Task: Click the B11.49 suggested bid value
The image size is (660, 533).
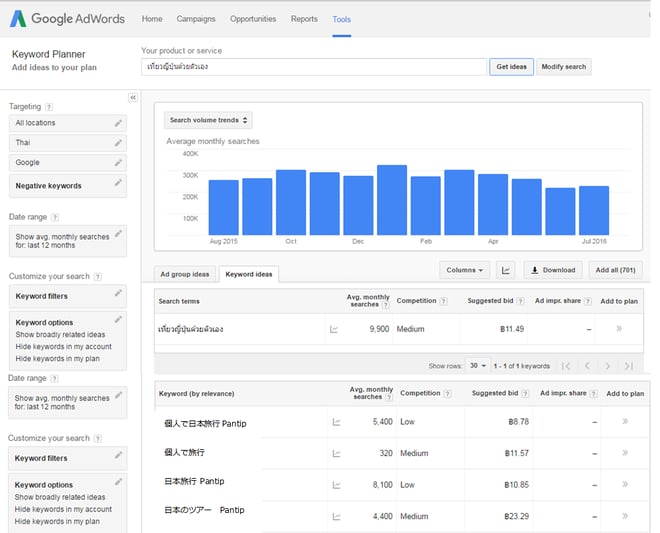Action: (512, 329)
